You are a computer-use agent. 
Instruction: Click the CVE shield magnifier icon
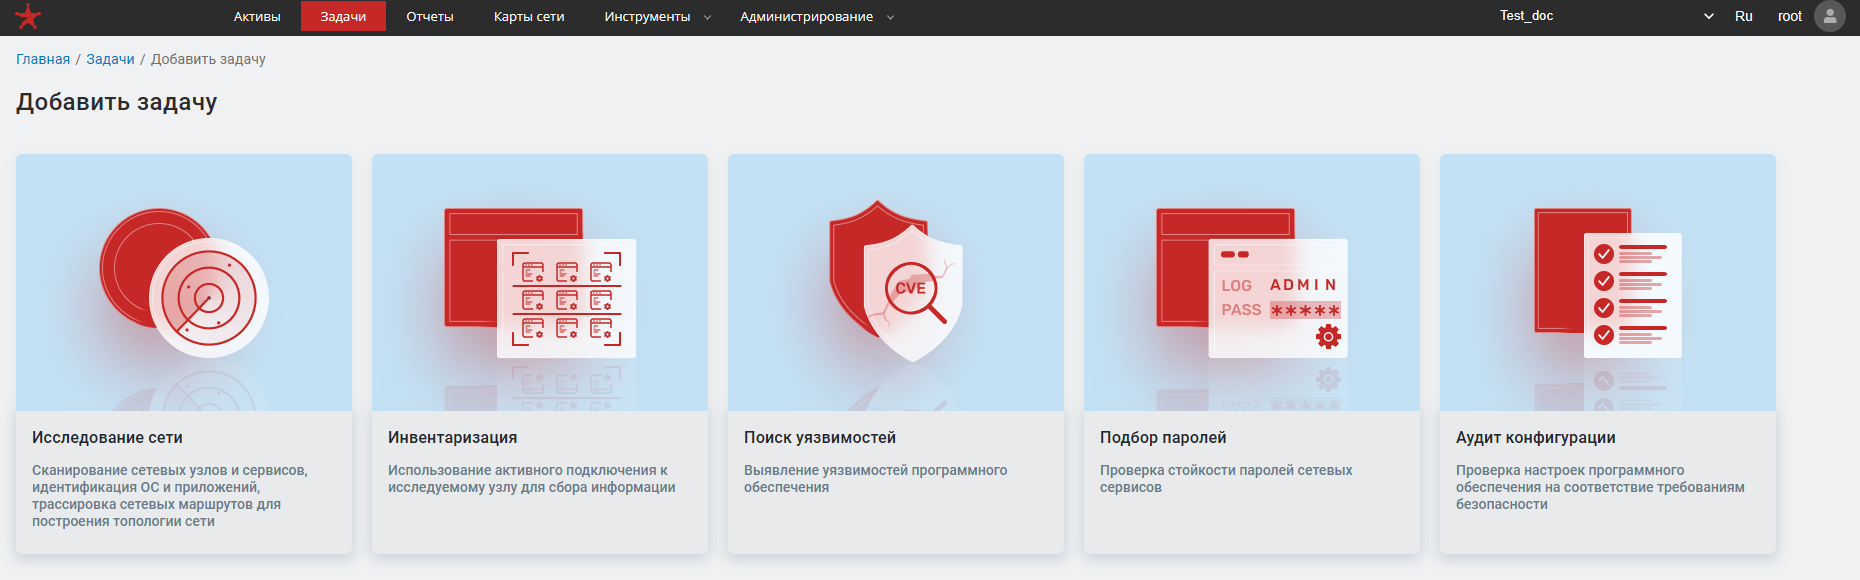tap(896, 283)
